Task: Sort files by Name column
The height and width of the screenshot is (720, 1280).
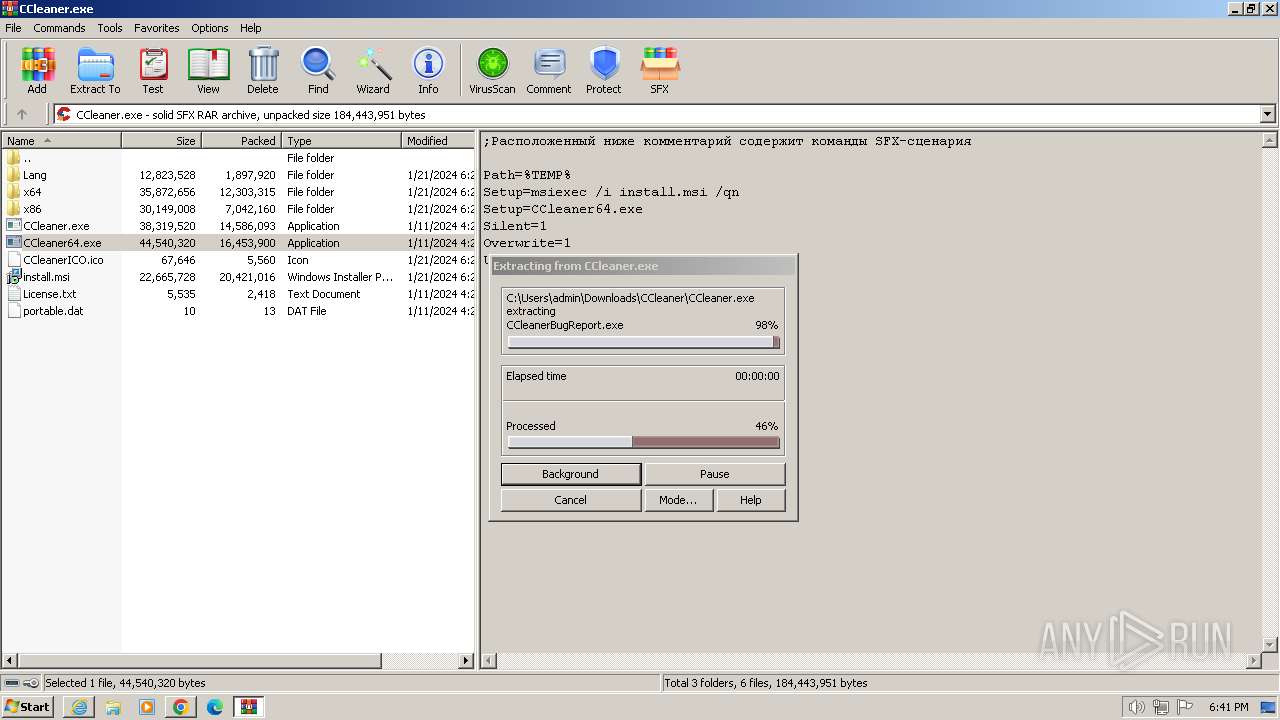Action: point(62,141)
